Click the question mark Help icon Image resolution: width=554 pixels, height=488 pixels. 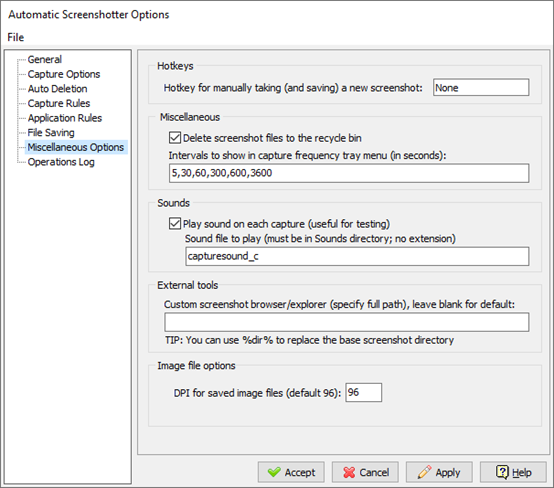(x=502, y=472)
